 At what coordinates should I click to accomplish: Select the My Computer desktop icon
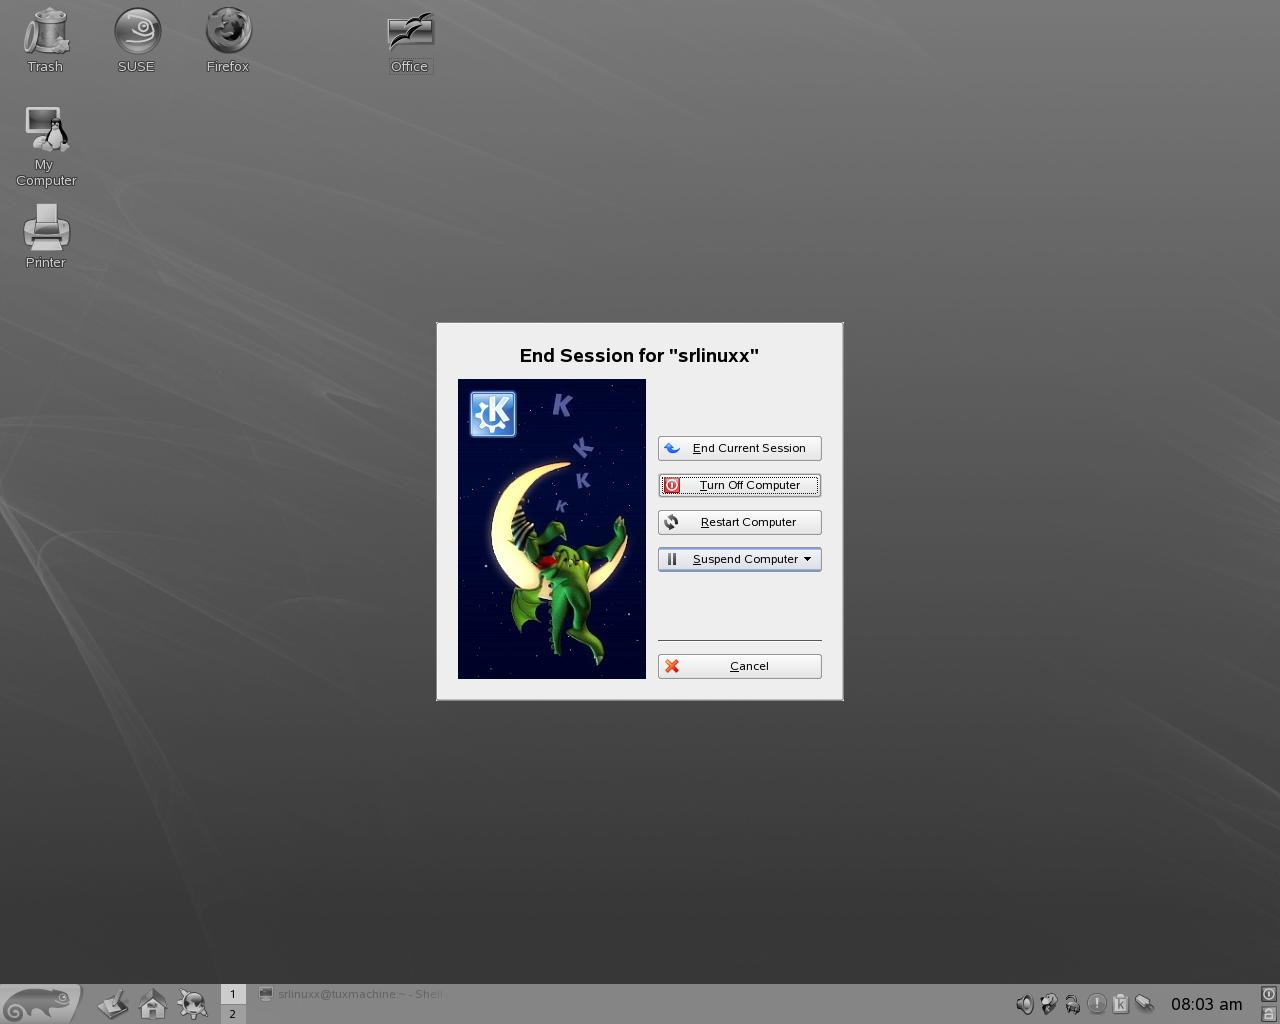[x=46, y=147]
